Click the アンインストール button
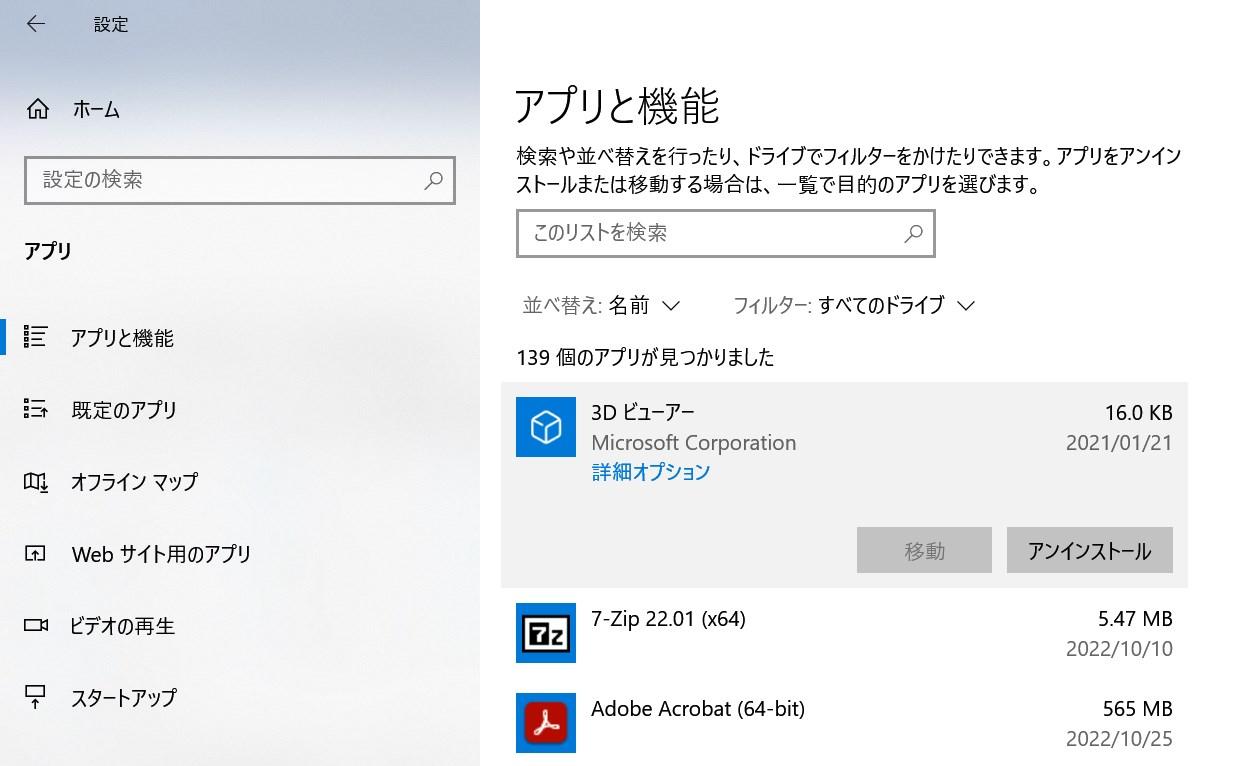The height and width of the screenshot is (766, 1239). (1089, 549)
